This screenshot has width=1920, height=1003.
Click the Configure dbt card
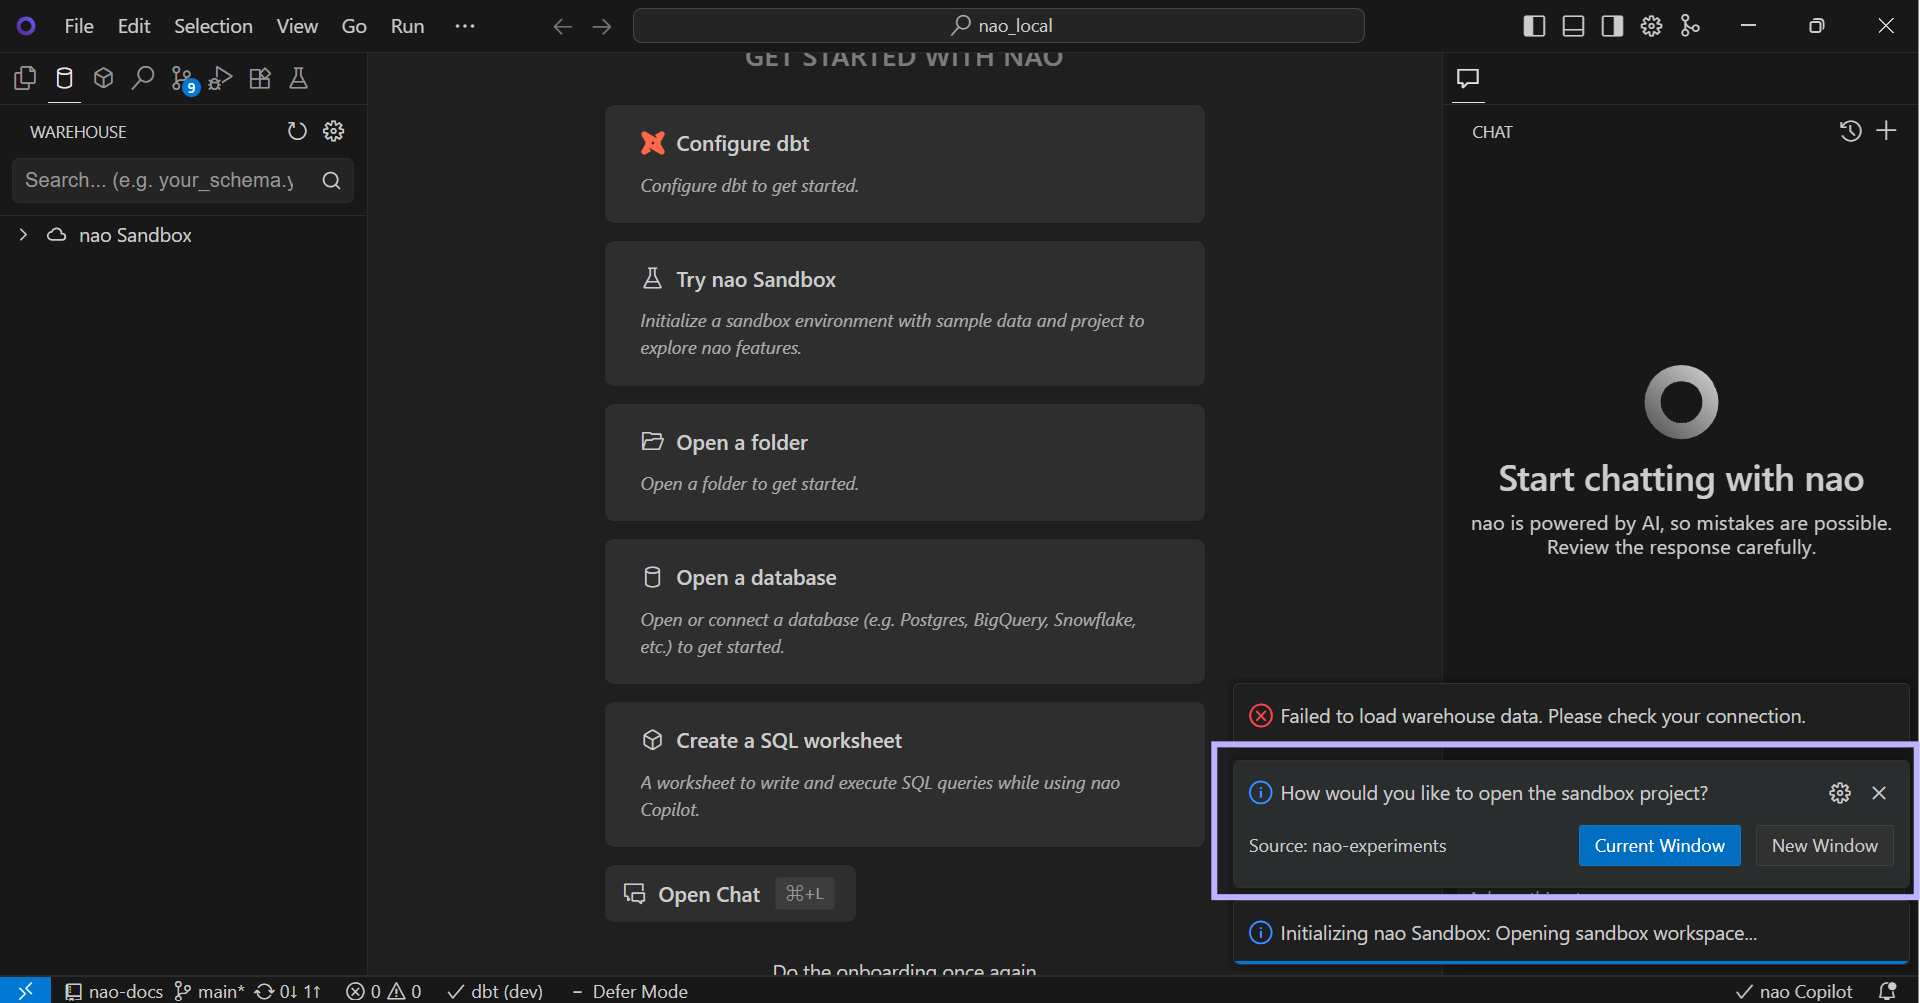pyautogui.click(x=904, y=164)
